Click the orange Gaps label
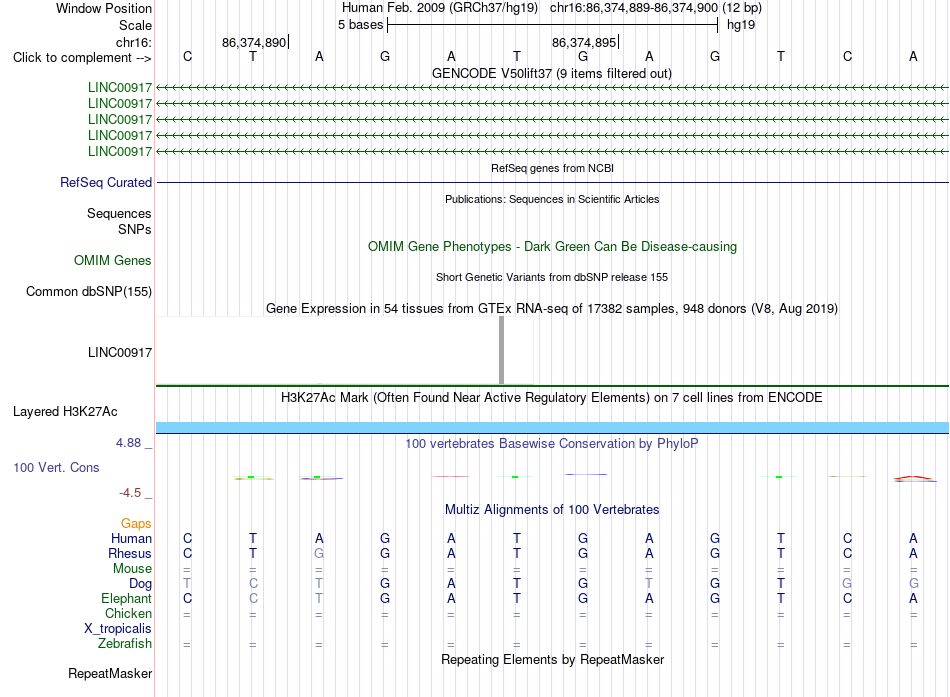 136,523
